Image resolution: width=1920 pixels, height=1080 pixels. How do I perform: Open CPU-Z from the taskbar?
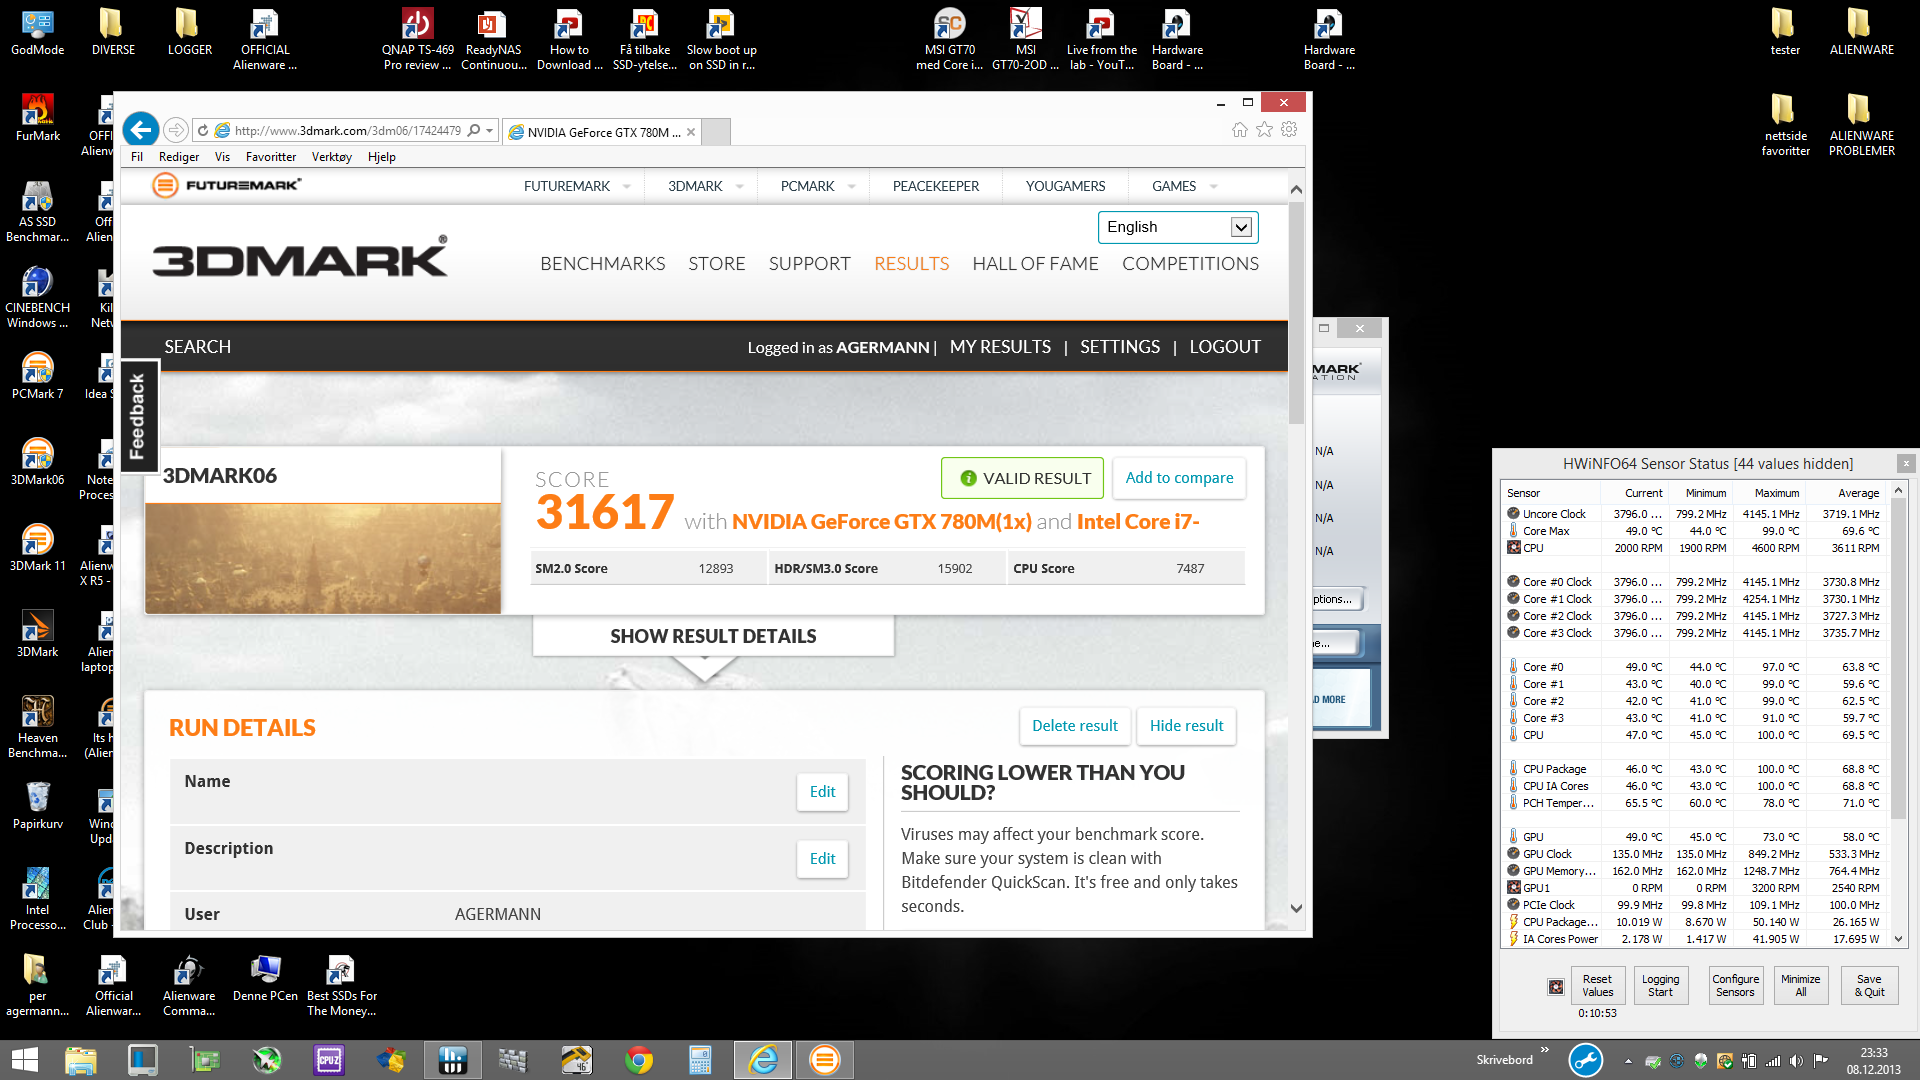coord(329,1060)
